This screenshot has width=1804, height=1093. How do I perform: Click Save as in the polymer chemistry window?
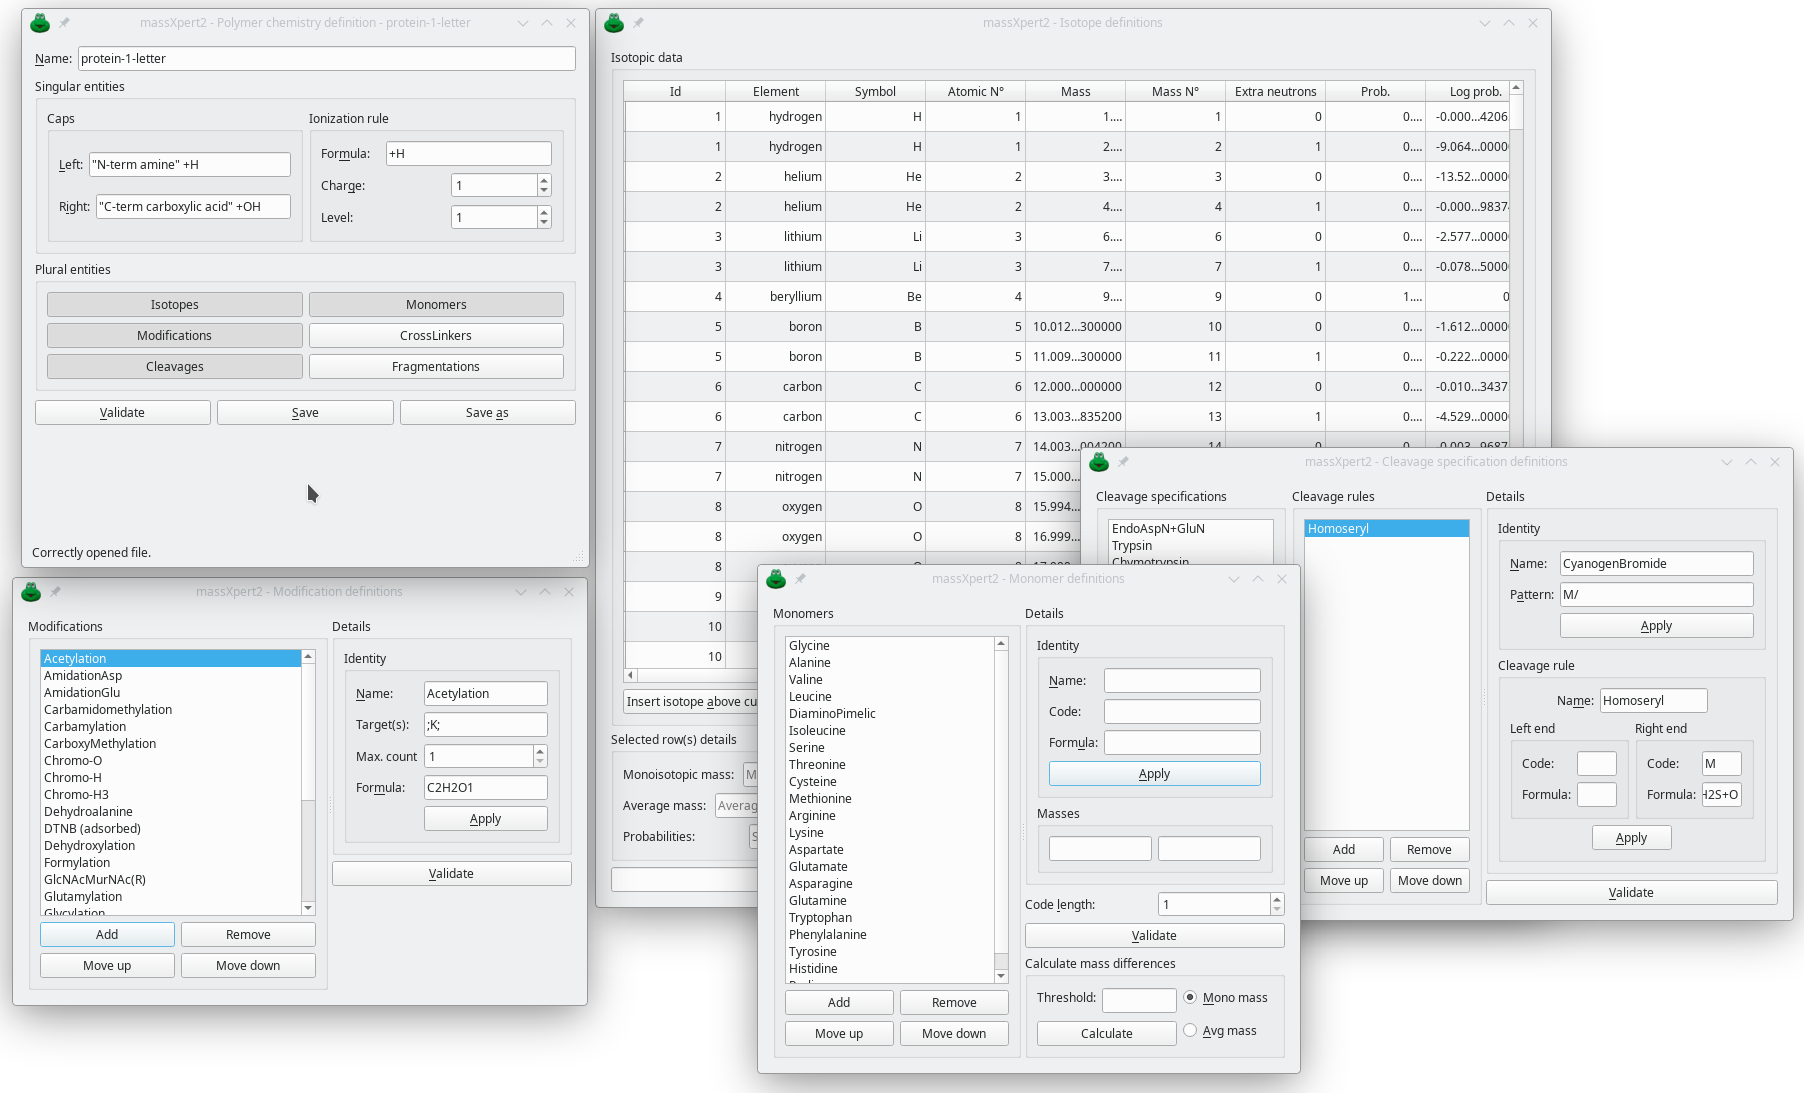pos(487,412)
